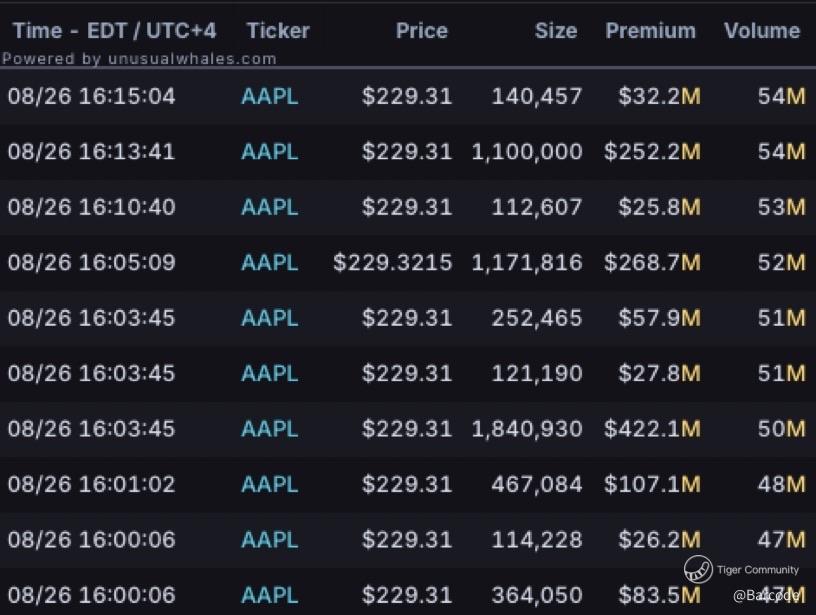
Task: Select the $422.1M premium value
Action: click(652, 429)
